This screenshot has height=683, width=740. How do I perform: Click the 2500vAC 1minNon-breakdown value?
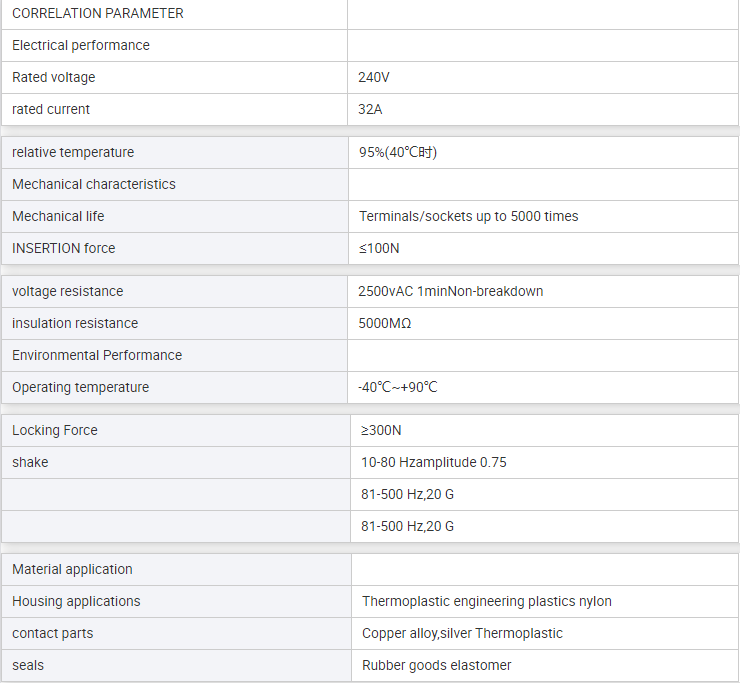click(450, 291)
